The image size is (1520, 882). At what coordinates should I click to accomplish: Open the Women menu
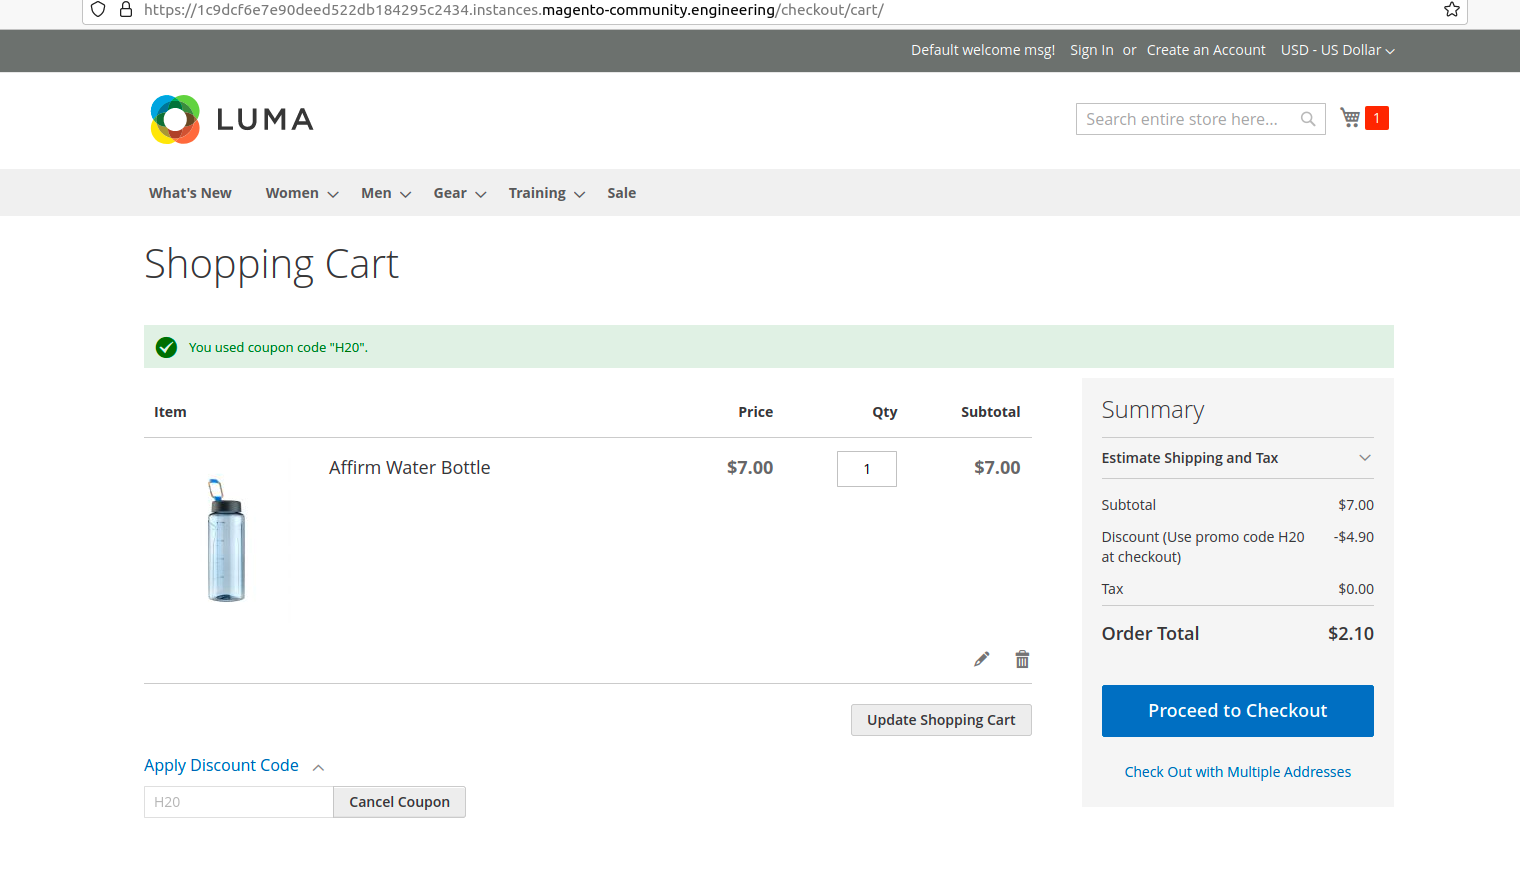tap(292, 192)
